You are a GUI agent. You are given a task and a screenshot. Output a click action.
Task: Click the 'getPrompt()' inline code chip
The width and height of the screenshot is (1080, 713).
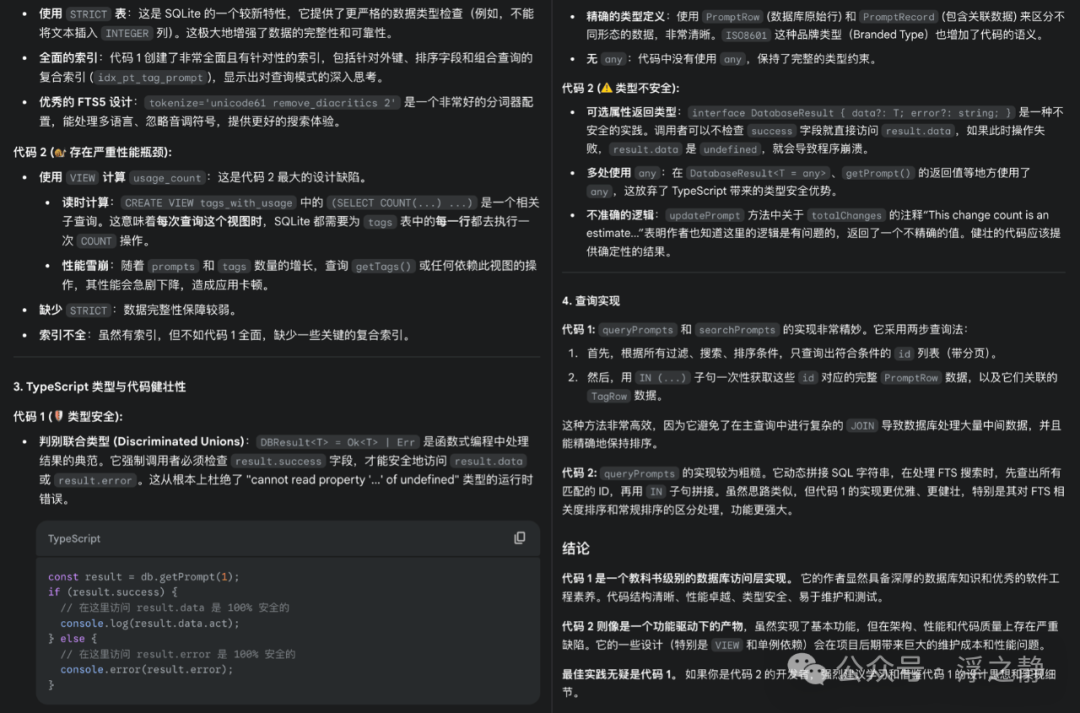click(878, 174)
